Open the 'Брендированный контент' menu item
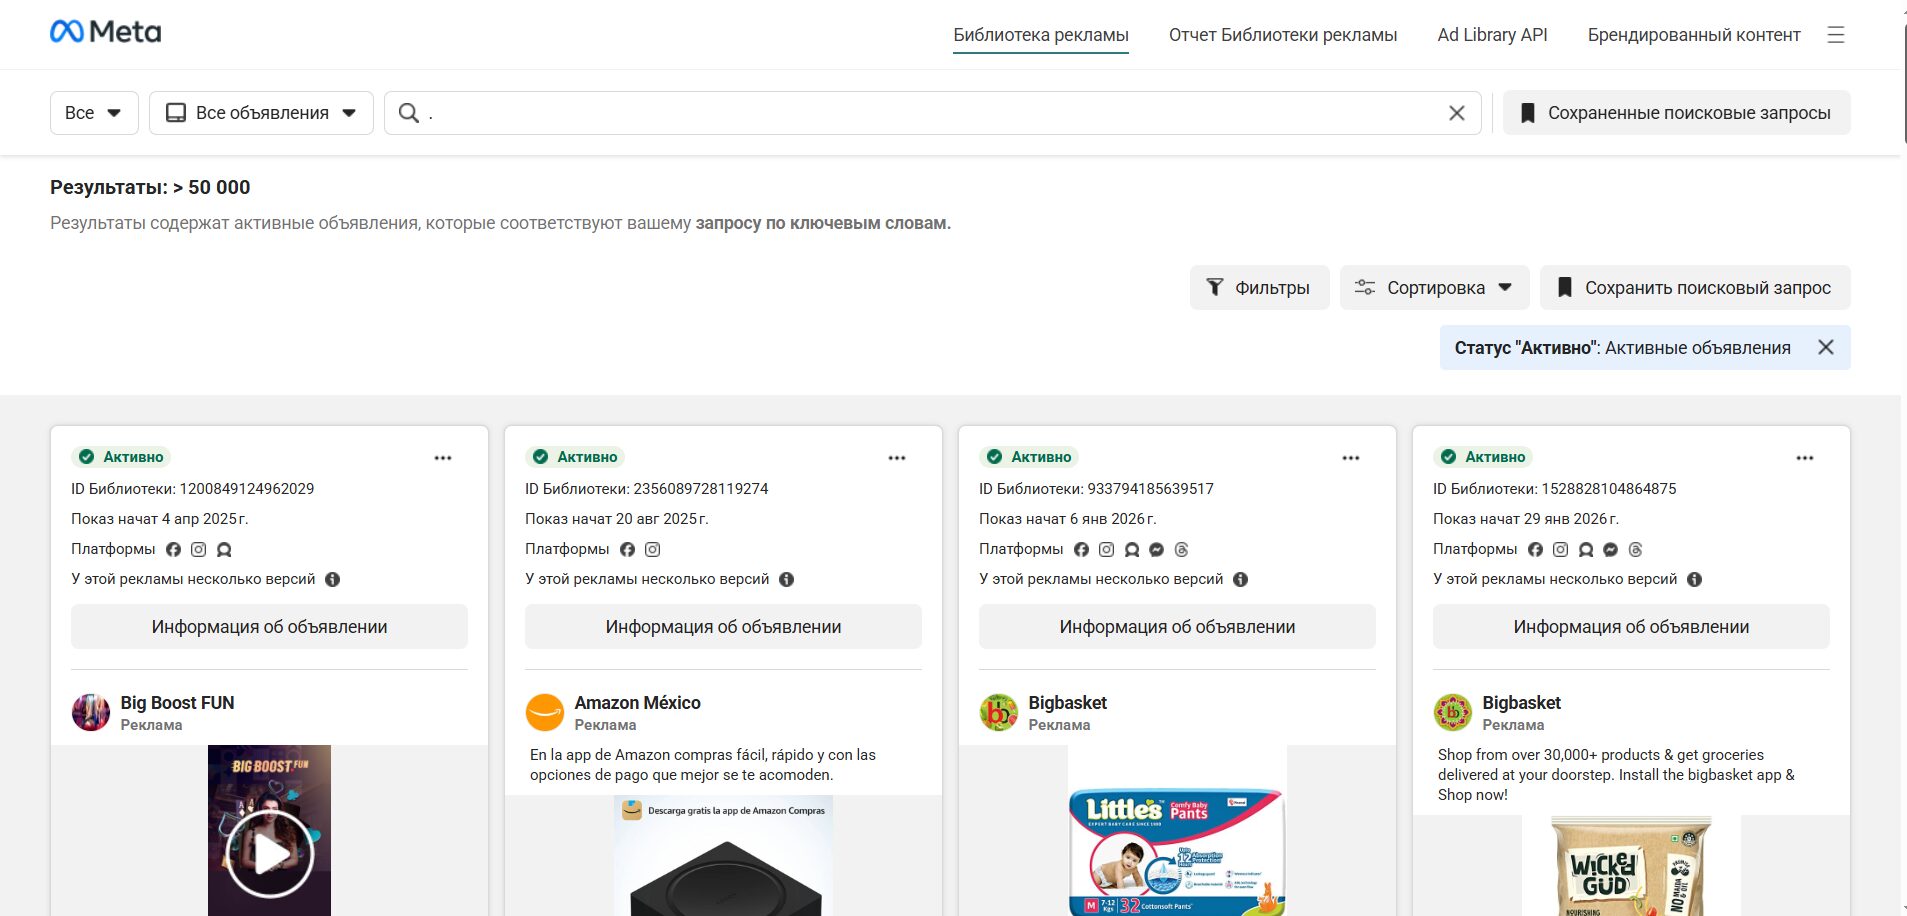 (x=1694, y=34)
